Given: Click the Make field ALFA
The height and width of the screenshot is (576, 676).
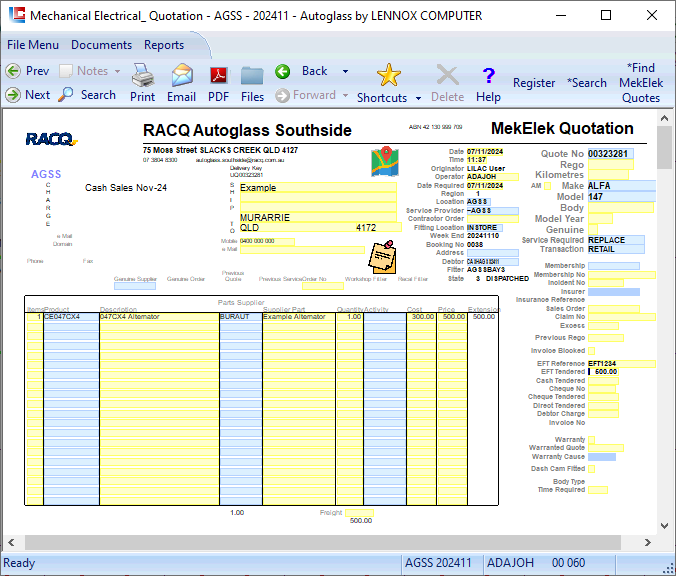Looking at the screenshot, I should click(622, 186).
